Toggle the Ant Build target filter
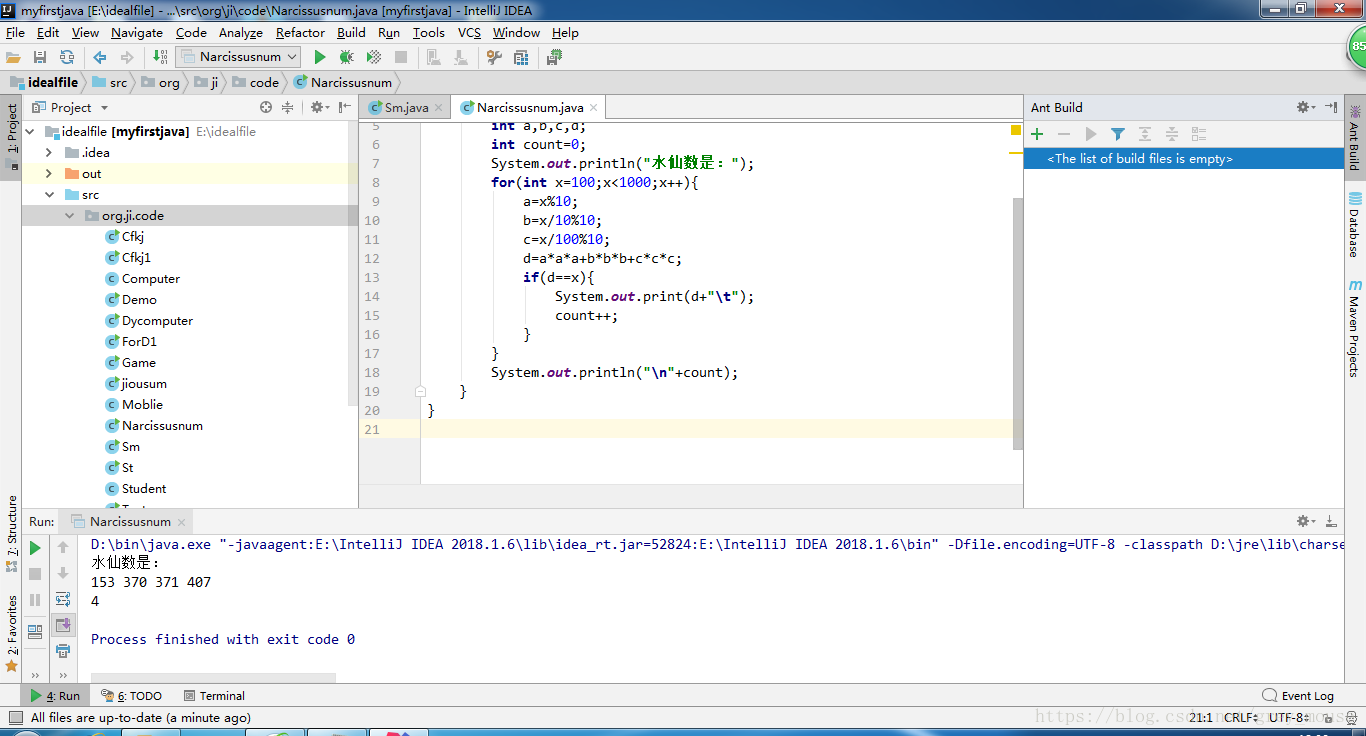The height and width of the screenshot is (736, 1366). coord(1118,134)
